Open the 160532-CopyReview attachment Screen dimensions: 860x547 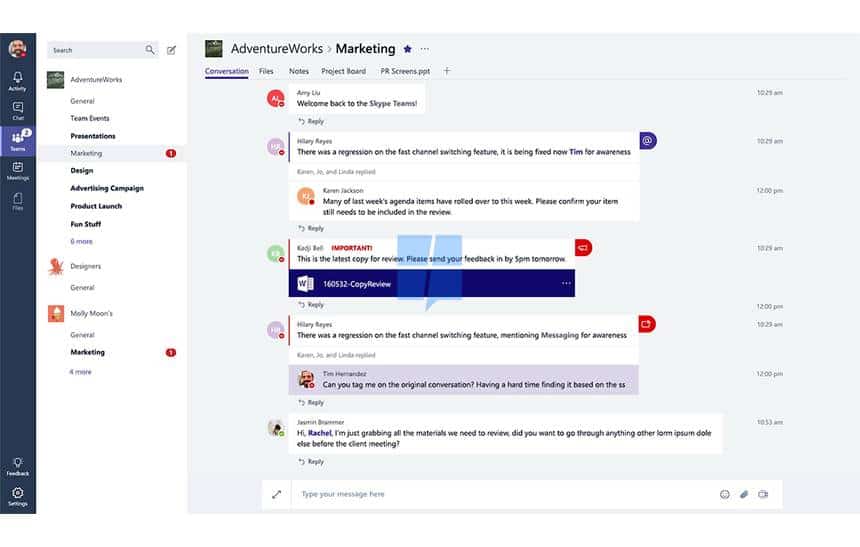point(432,283)
